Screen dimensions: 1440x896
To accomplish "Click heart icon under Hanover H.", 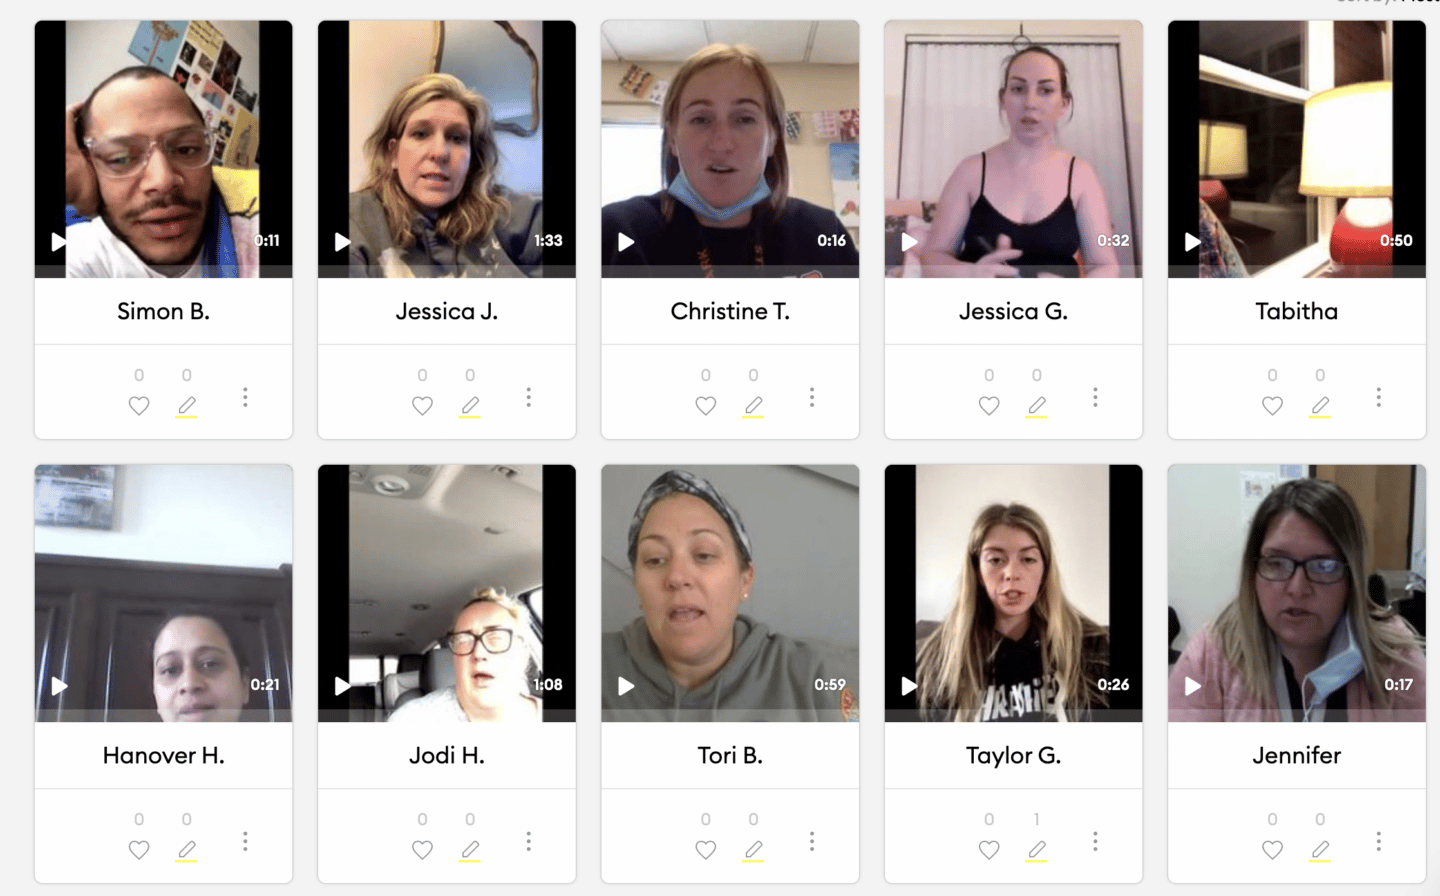I will click(x=139, y=850).
